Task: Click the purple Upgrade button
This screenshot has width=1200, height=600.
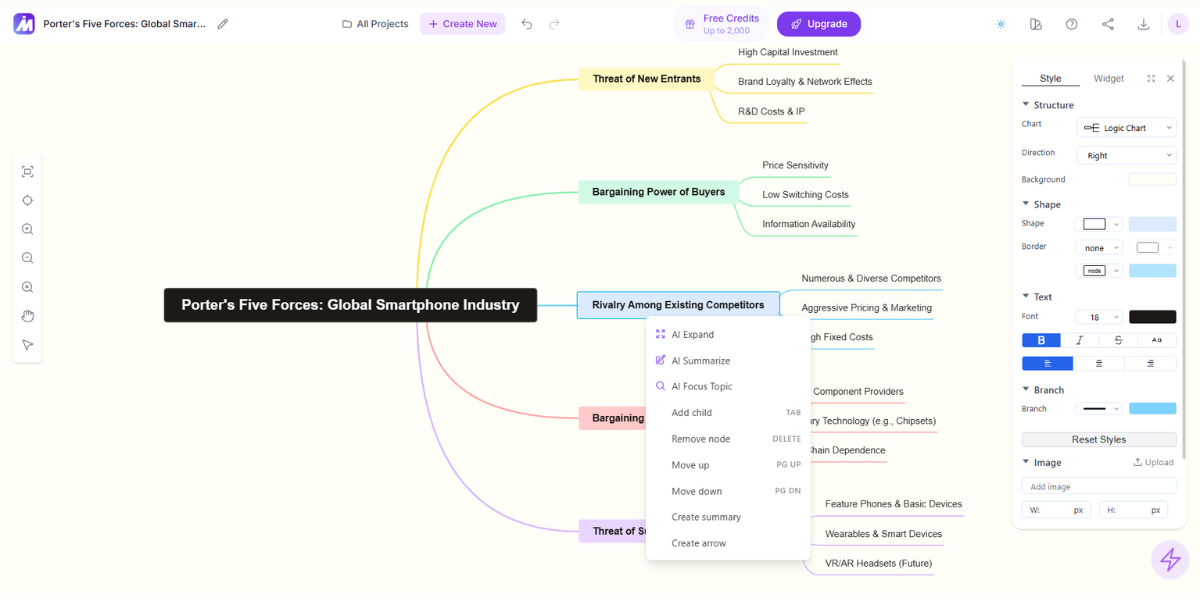Action: pyautogui.click(x=818, y=24)
